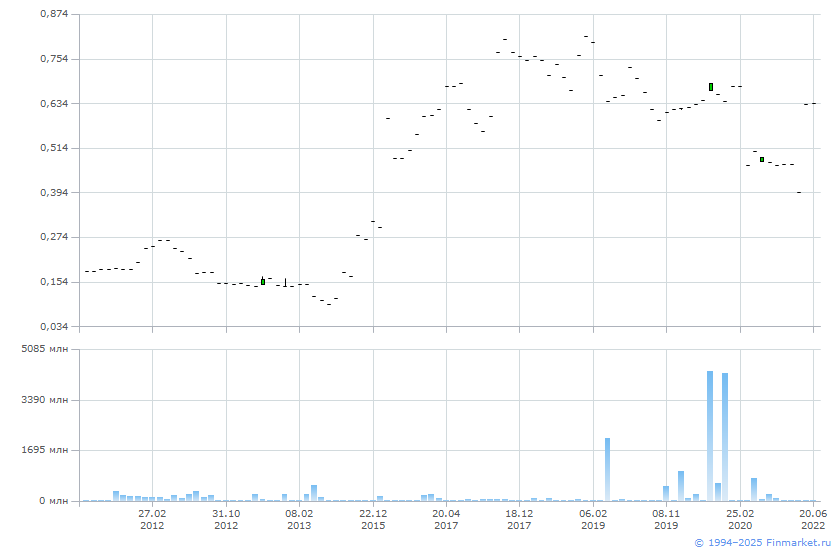Click the 20.04 2017 date label

click(x=446, y=519)
